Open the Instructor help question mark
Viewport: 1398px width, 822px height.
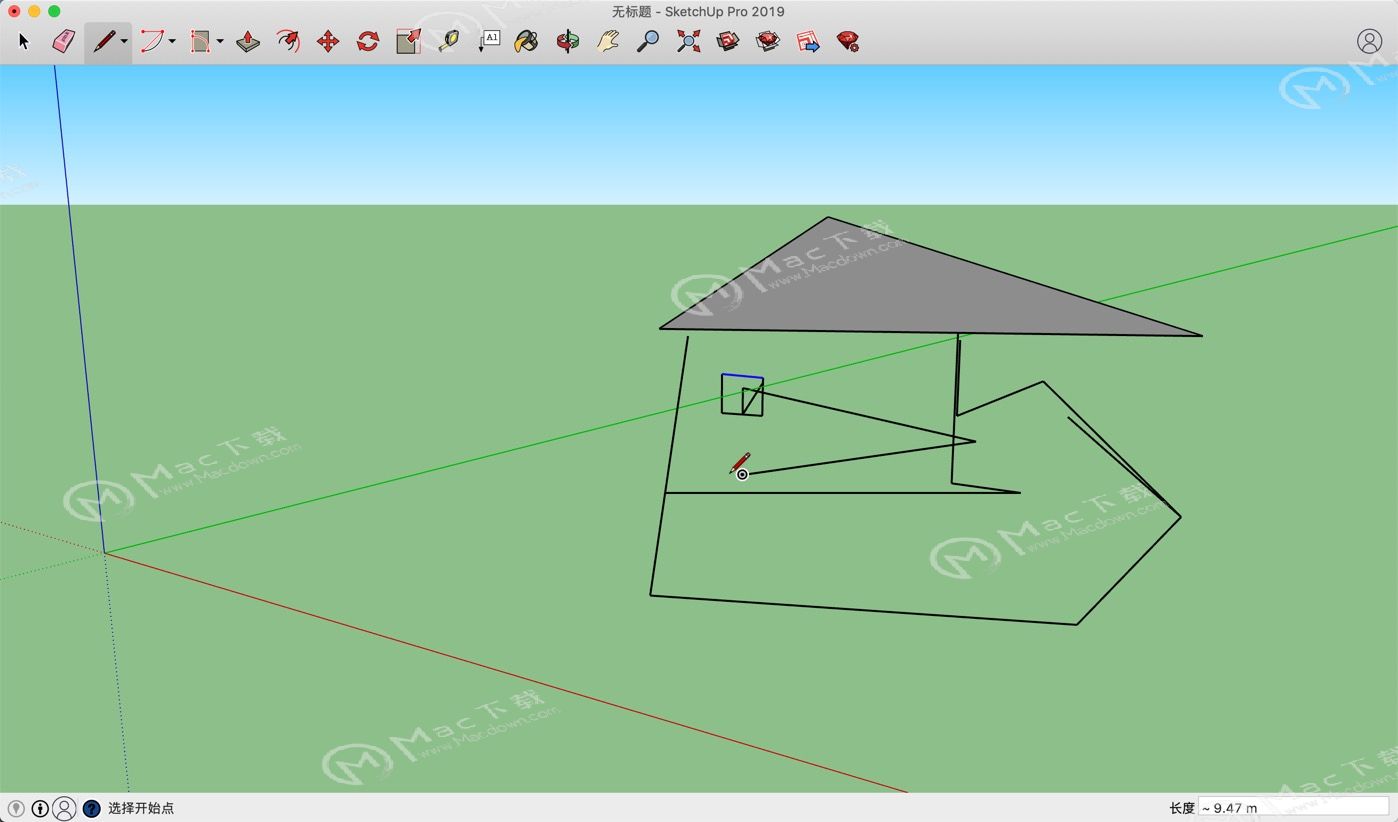(x=91, y=808)
